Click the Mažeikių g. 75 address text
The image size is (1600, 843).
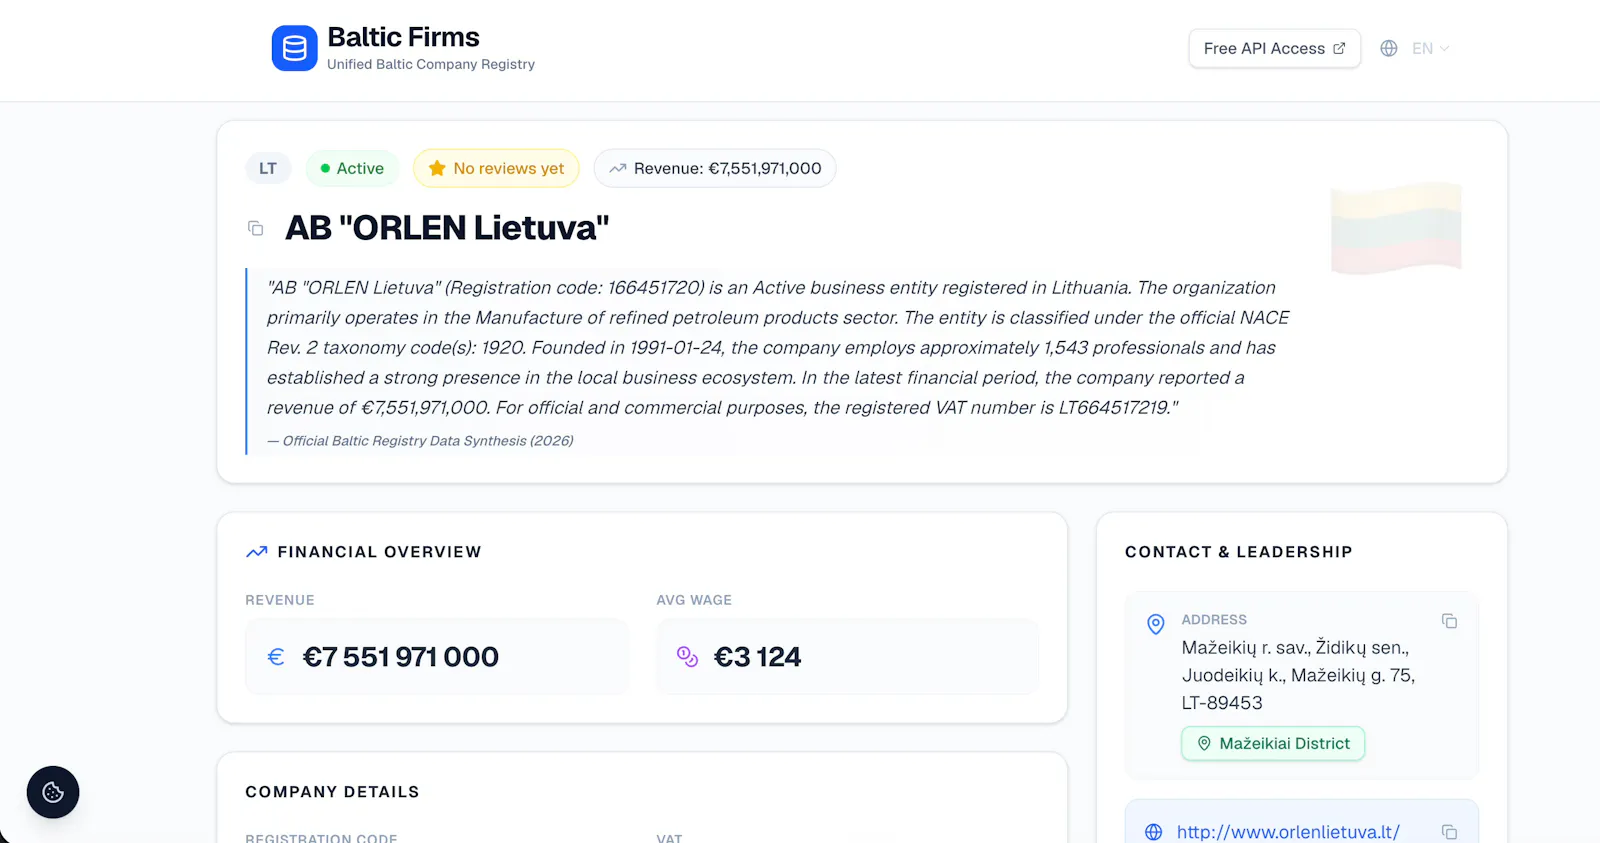tap(1352, 675)
